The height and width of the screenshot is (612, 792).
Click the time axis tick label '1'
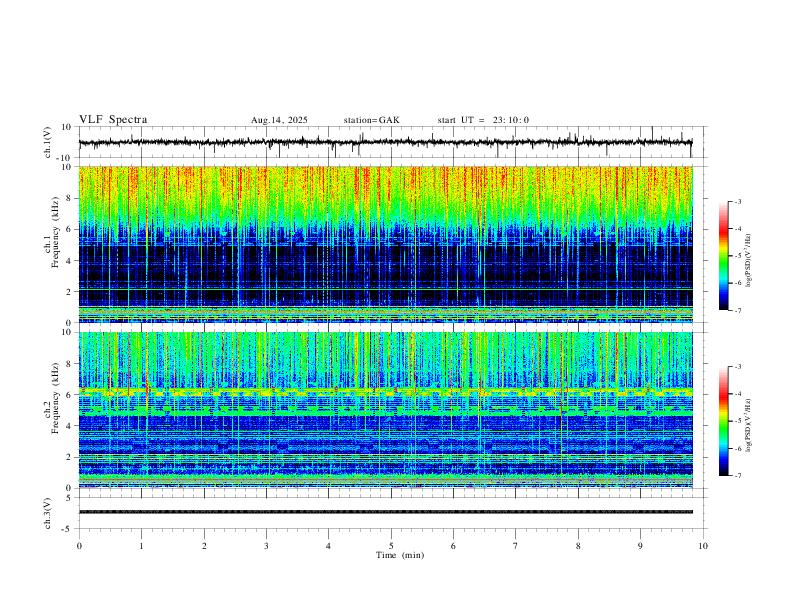[141, 546]
